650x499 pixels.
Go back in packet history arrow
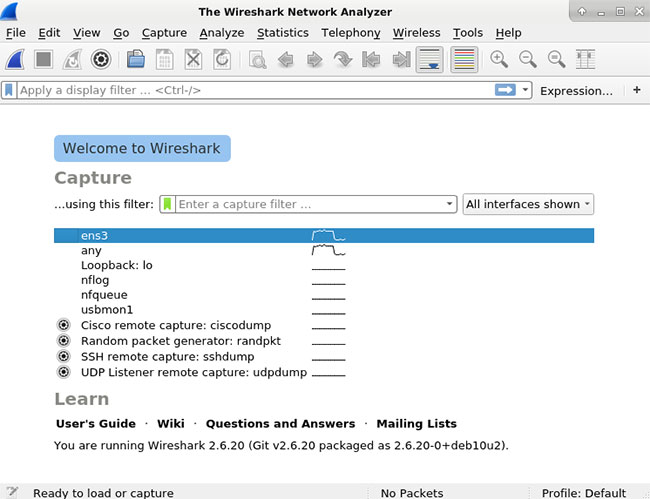[286, 60]
